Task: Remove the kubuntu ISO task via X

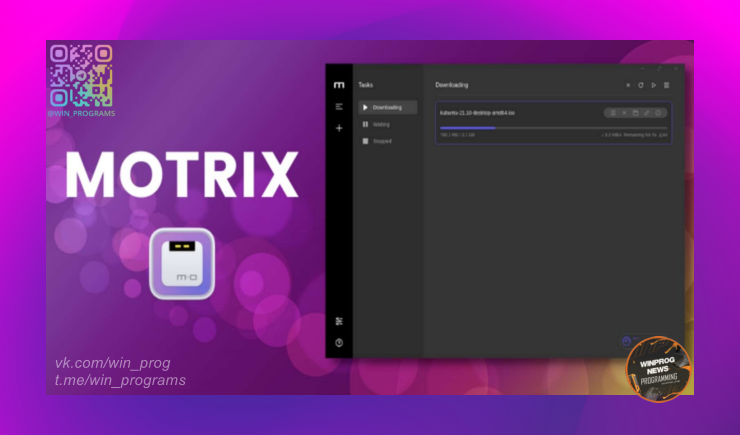Action: click(624, 113)
